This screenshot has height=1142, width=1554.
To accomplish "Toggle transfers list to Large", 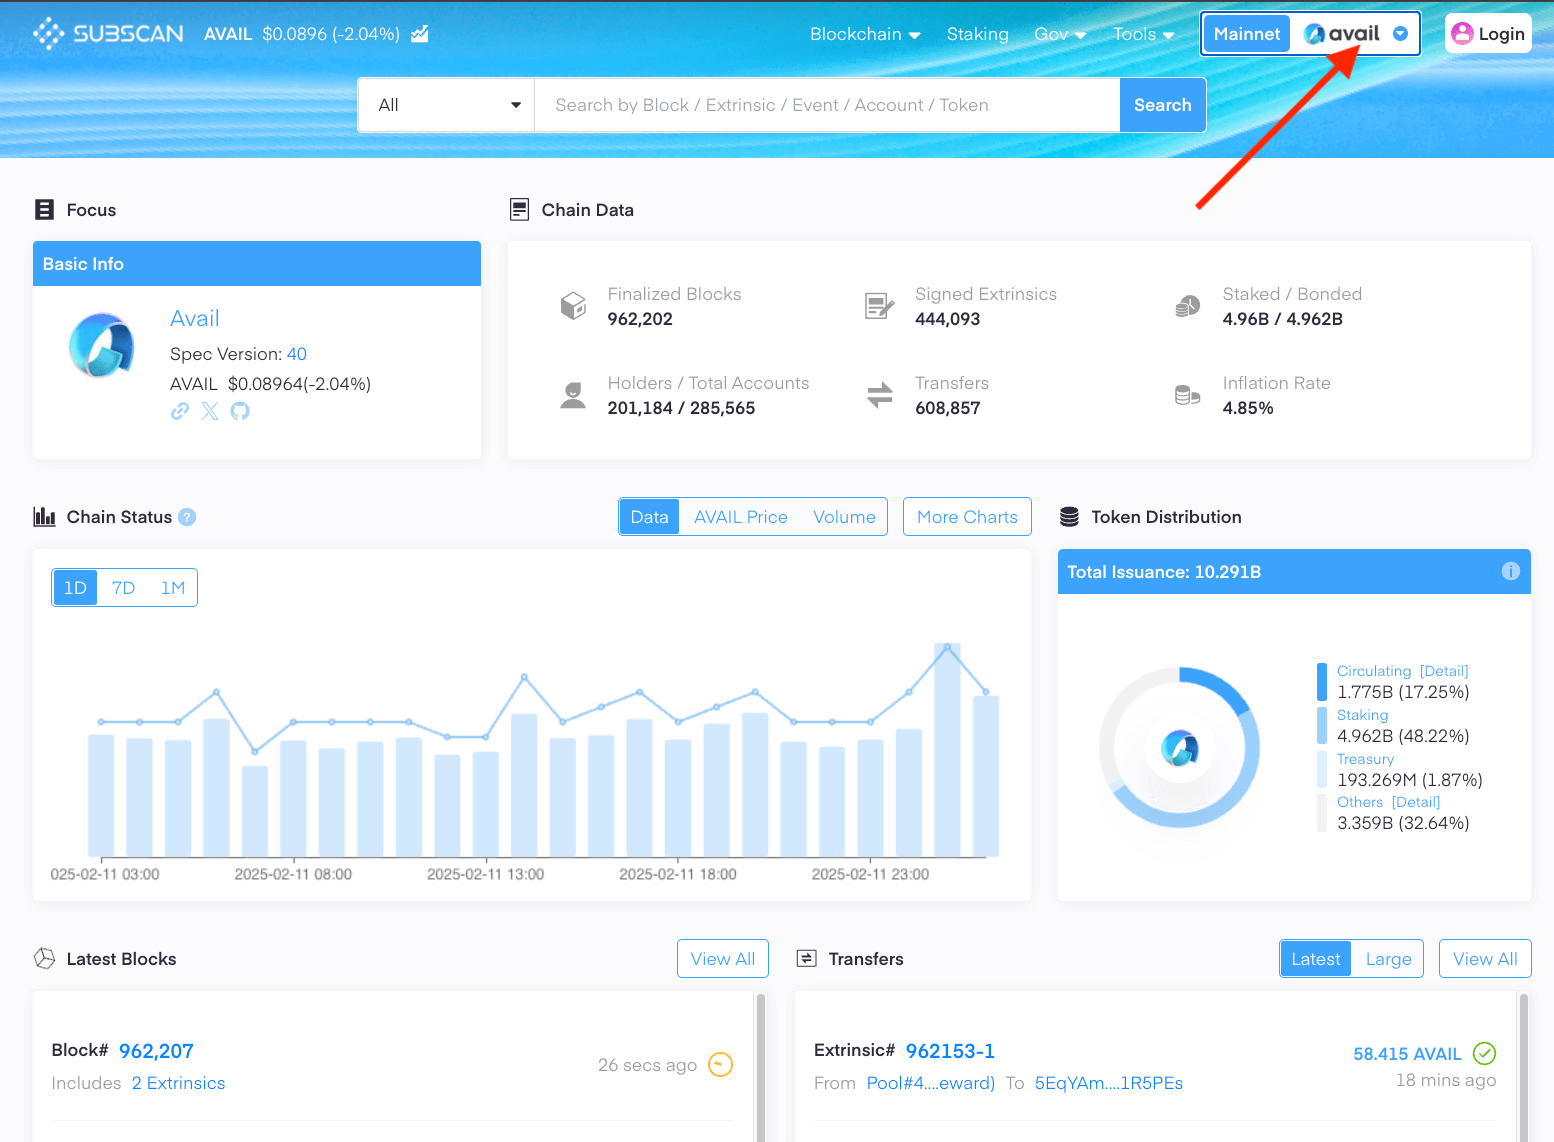I will coord(1388,959).
